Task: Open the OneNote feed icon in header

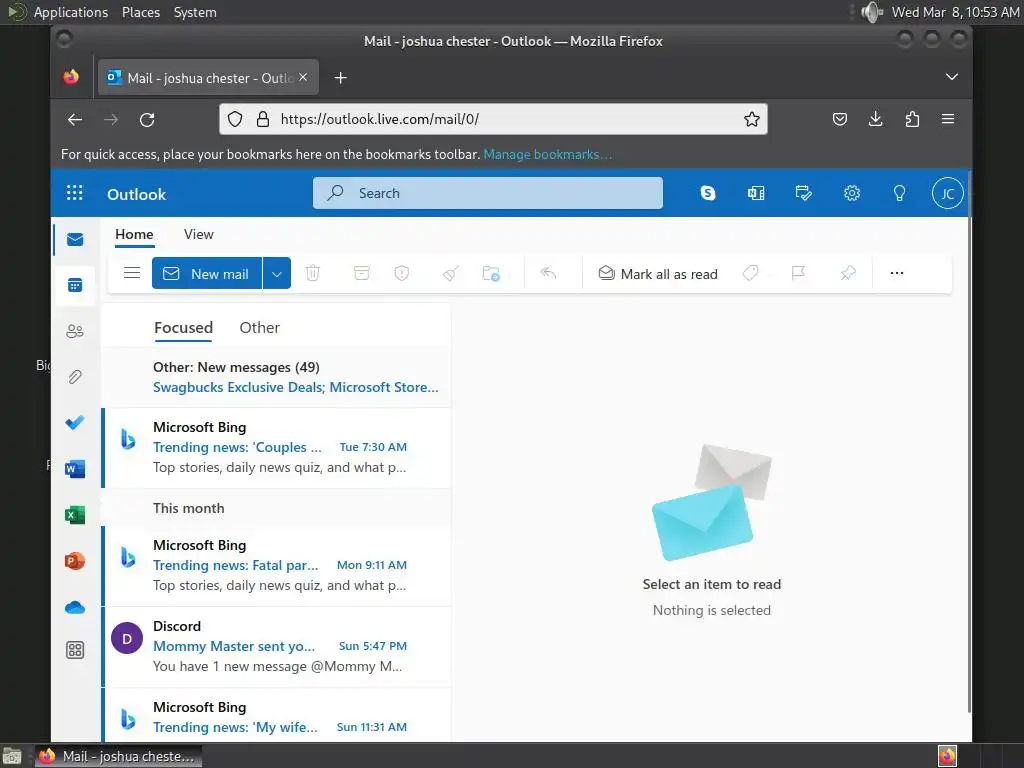Action: point(756,193)
